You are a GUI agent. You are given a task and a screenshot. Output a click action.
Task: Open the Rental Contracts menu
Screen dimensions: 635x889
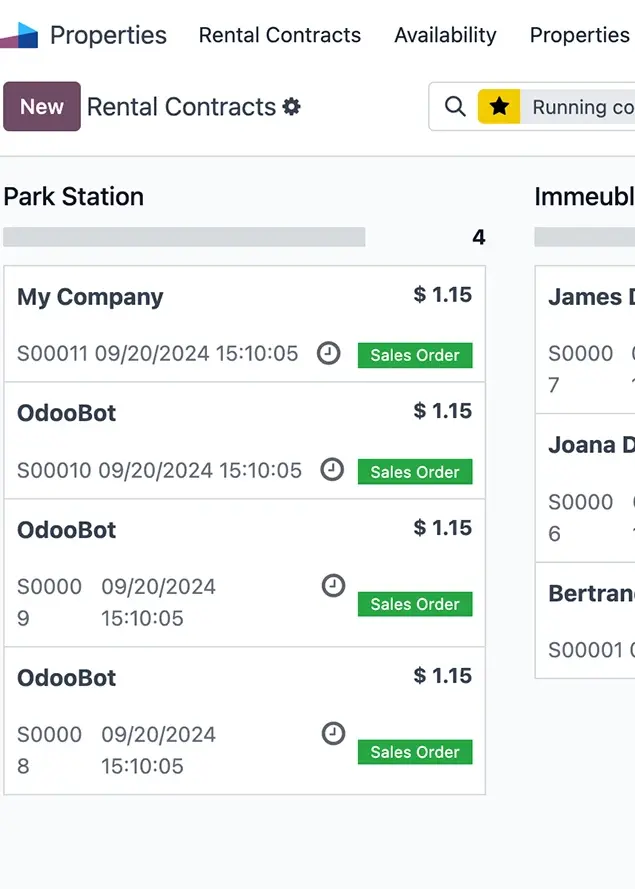279,35
